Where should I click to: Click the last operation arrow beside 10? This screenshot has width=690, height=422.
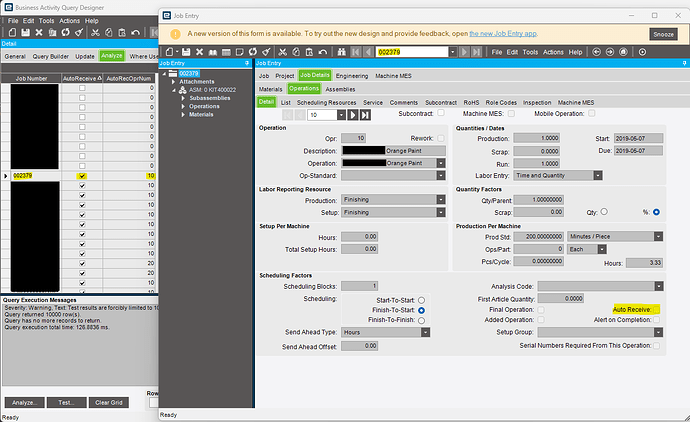pos(365,115)
